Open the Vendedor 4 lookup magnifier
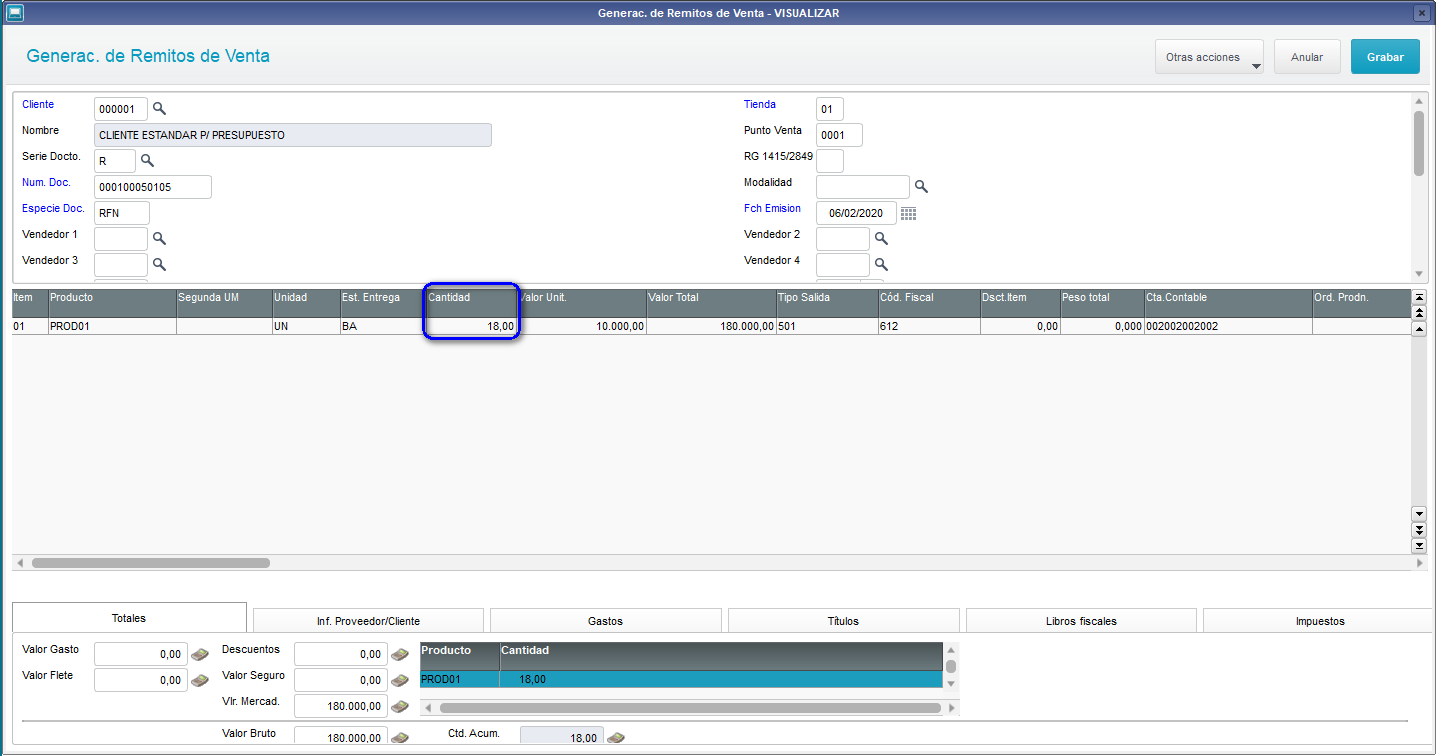This screenshot has width=1437, height=756. (x=881, y=264)
